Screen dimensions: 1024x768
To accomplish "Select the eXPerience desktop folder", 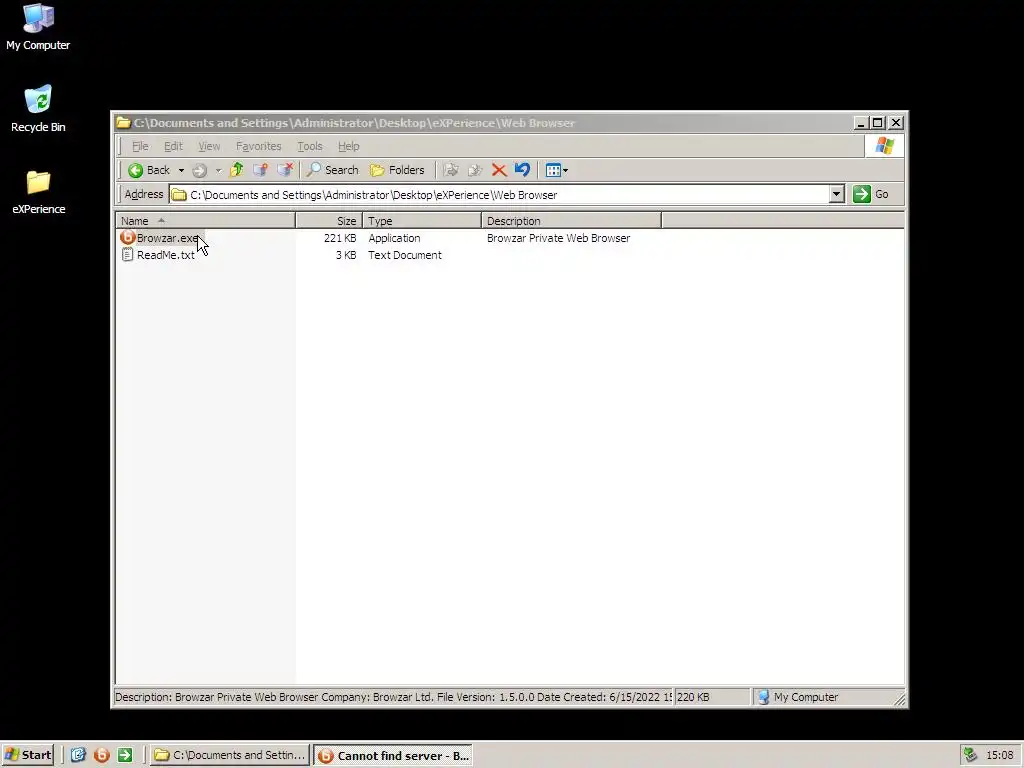I will click(39, 193).
